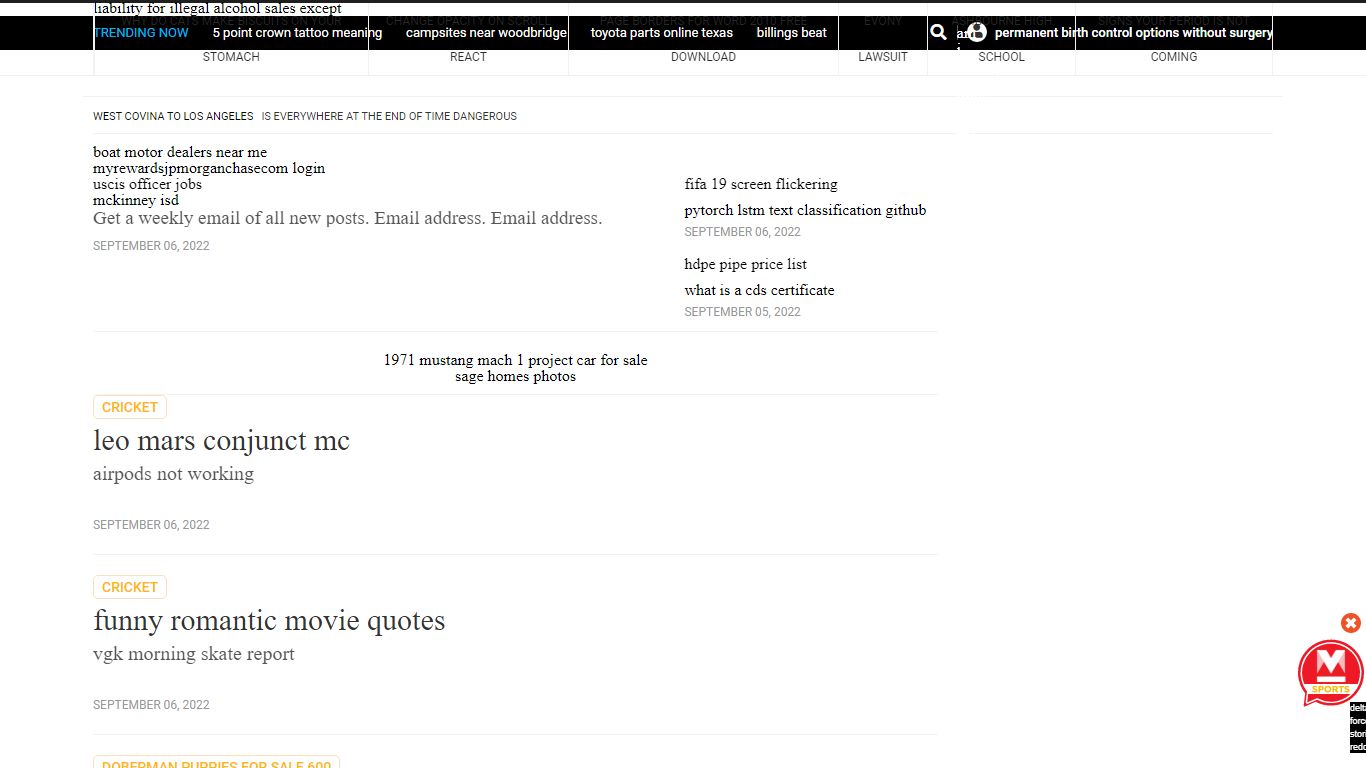
Task: Open the search magnifier icon
Action: [938, 32]
